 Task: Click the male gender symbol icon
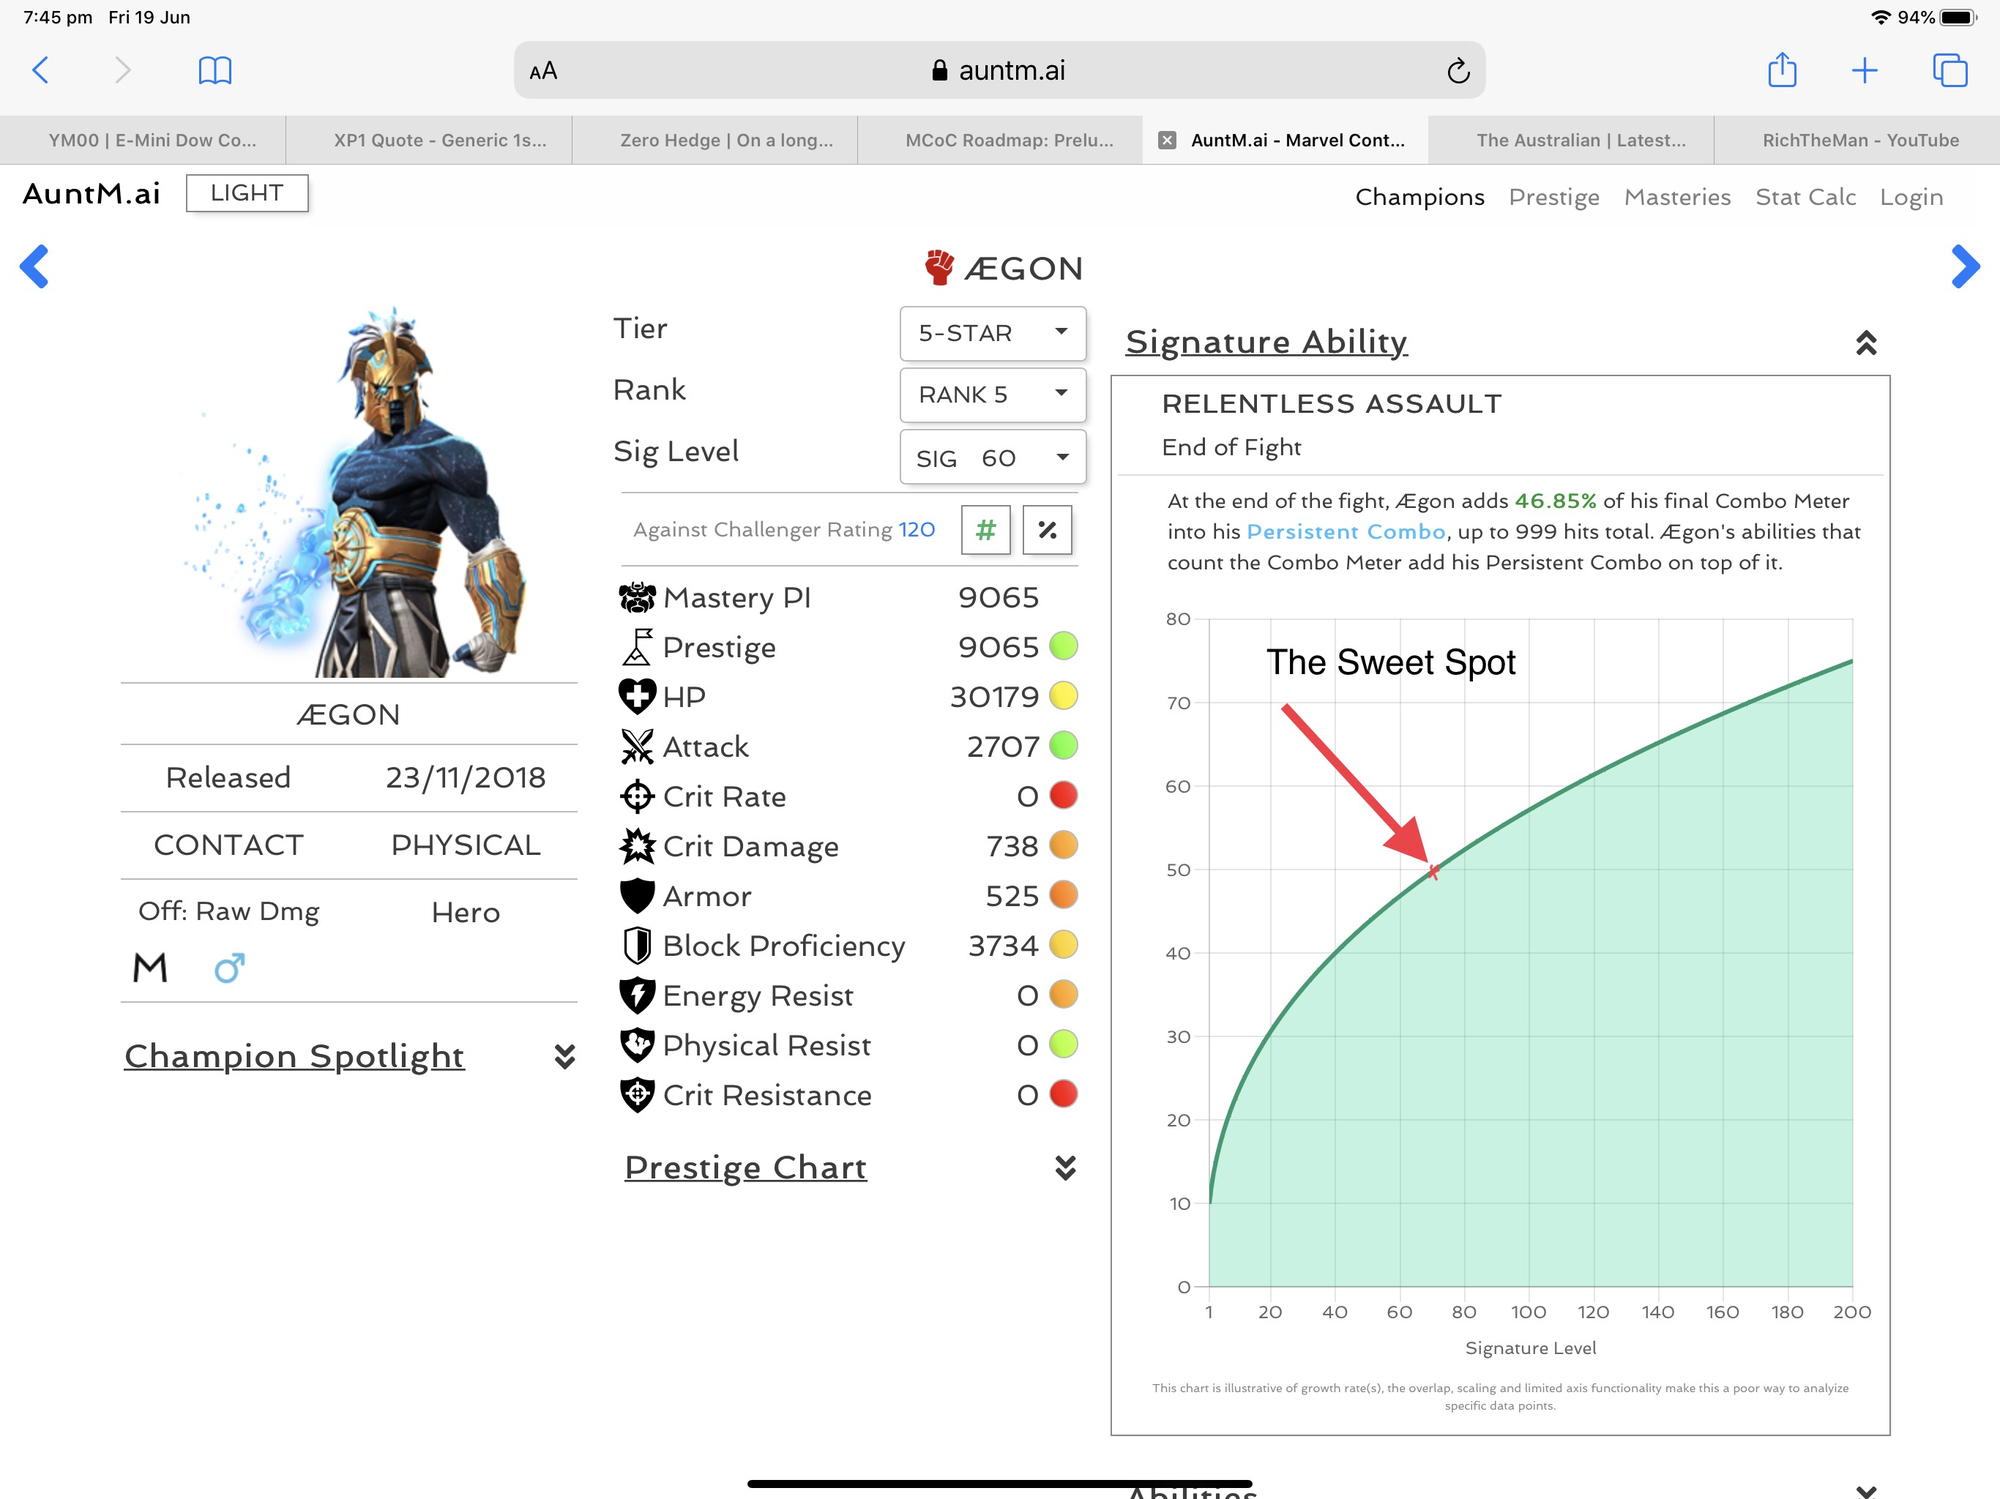point(229,968)
